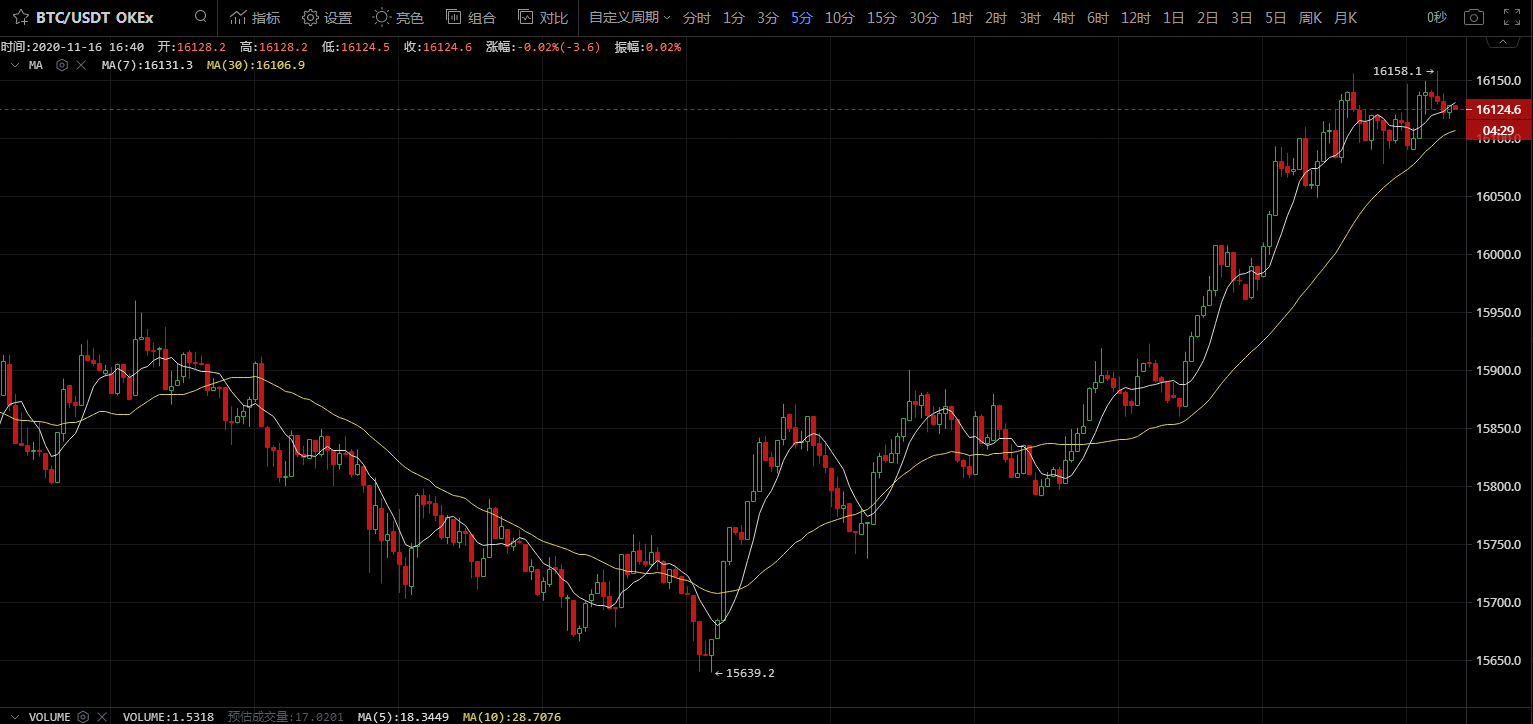Open the 对比 compare tool
The width and height of the screenshot is (1533, 724).
click(543, 18)
